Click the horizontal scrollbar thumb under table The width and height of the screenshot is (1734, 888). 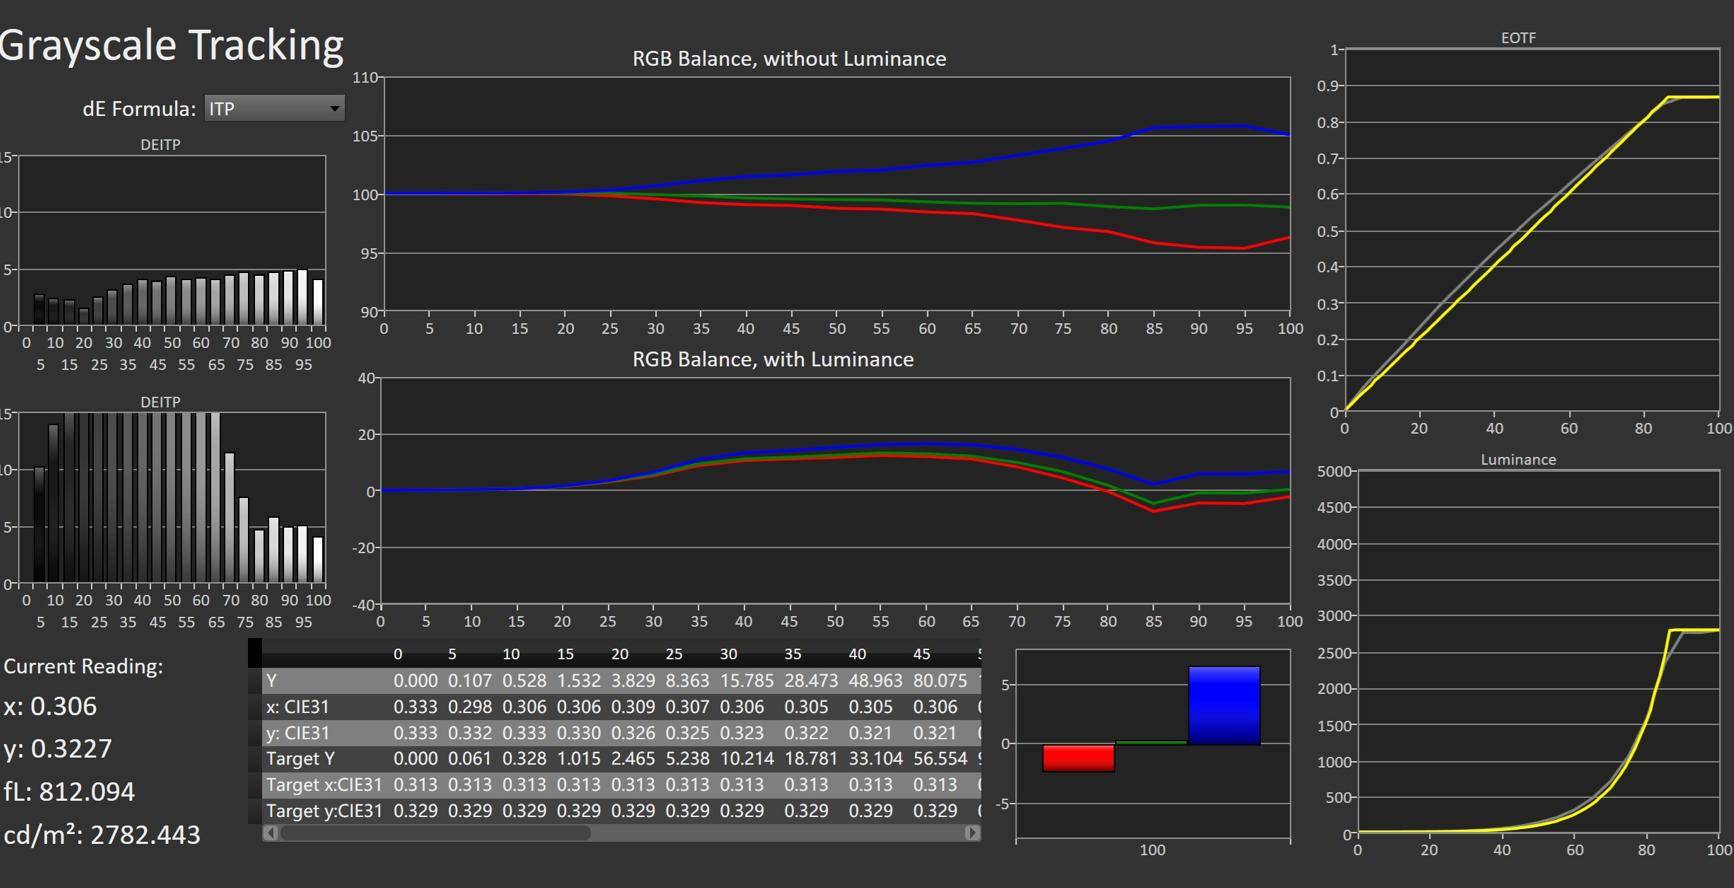coord(435,833)
